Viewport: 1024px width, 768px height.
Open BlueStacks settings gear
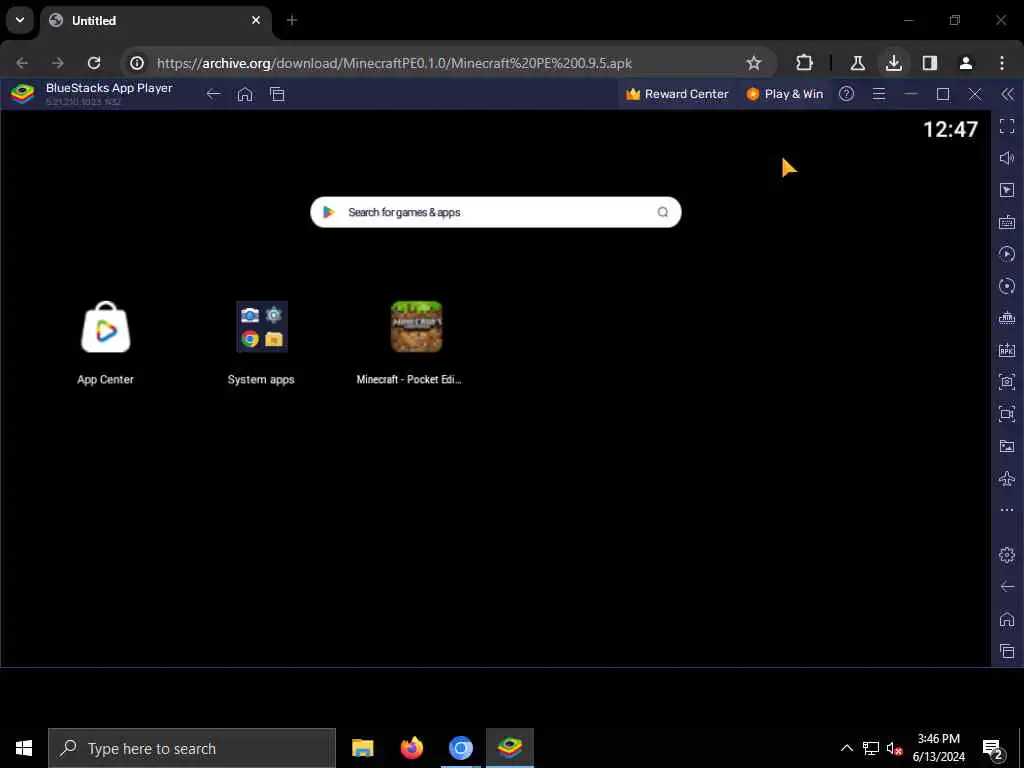click(1007, 554)
